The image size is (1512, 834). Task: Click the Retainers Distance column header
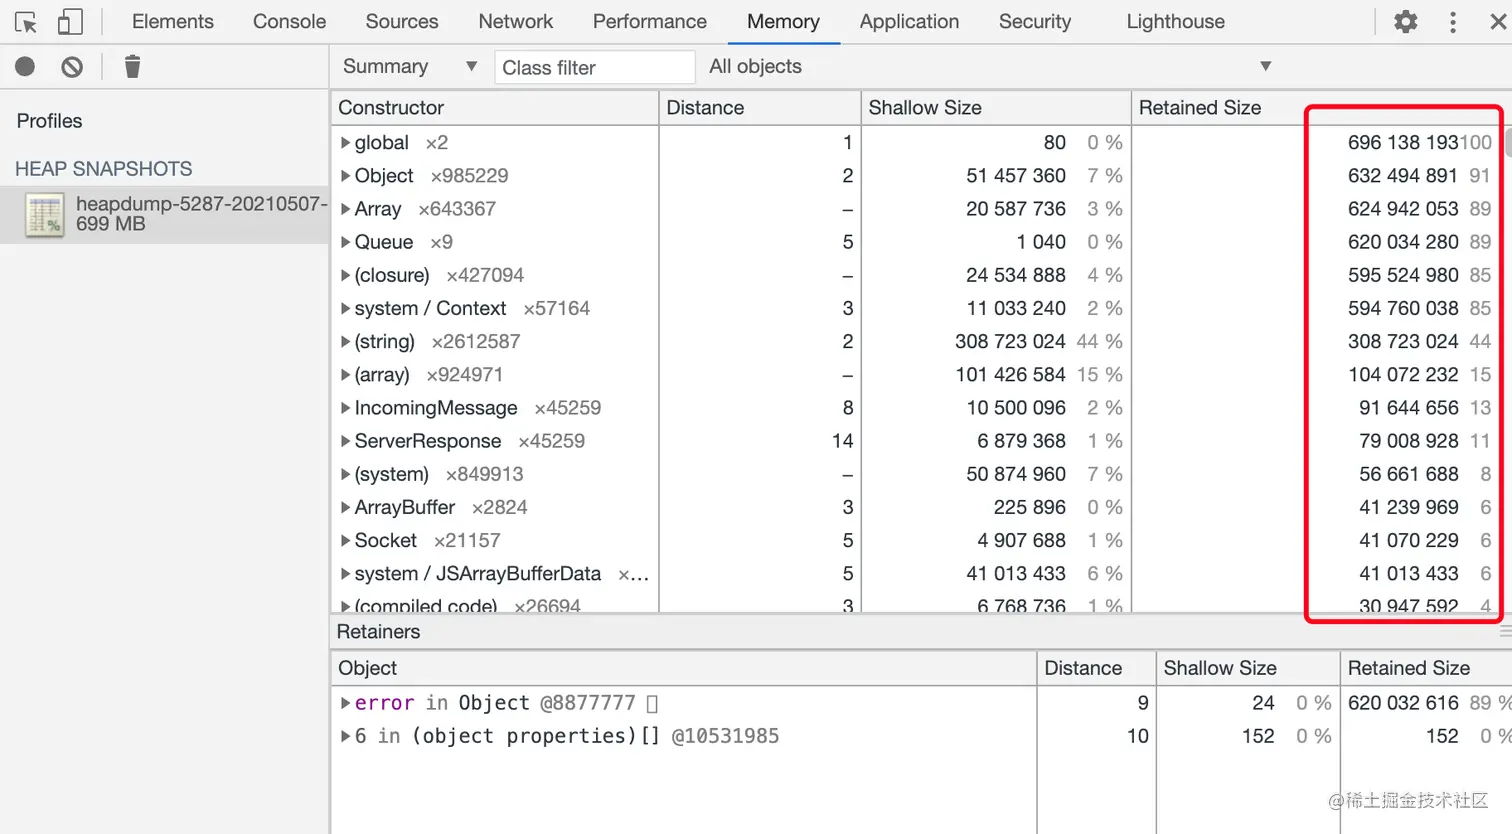click(x=1096, y=668)
